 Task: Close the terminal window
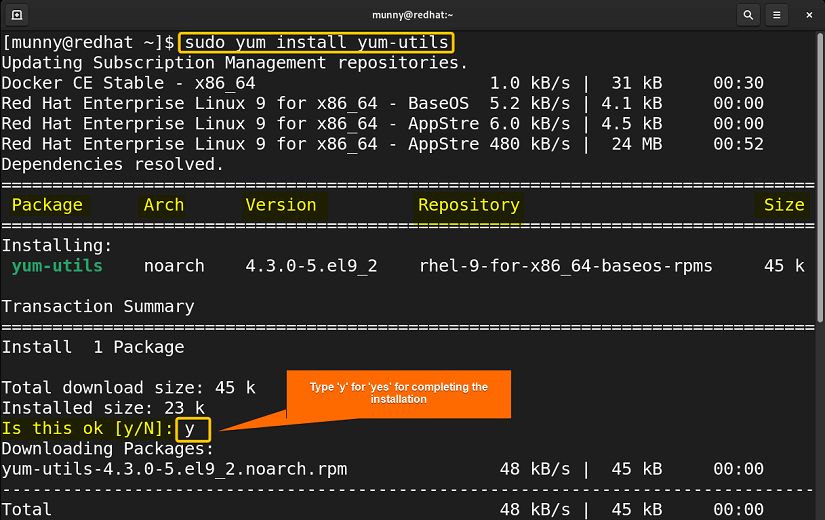coord(809,15)
